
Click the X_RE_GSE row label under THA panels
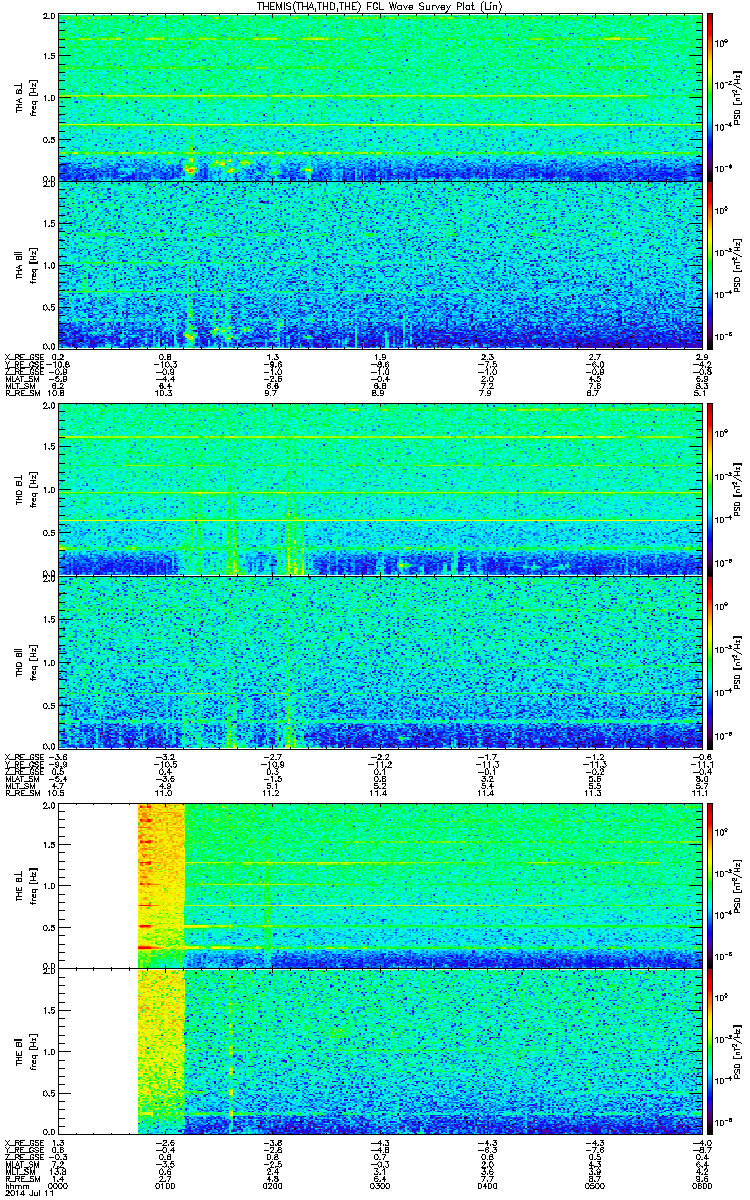(24, 358)
